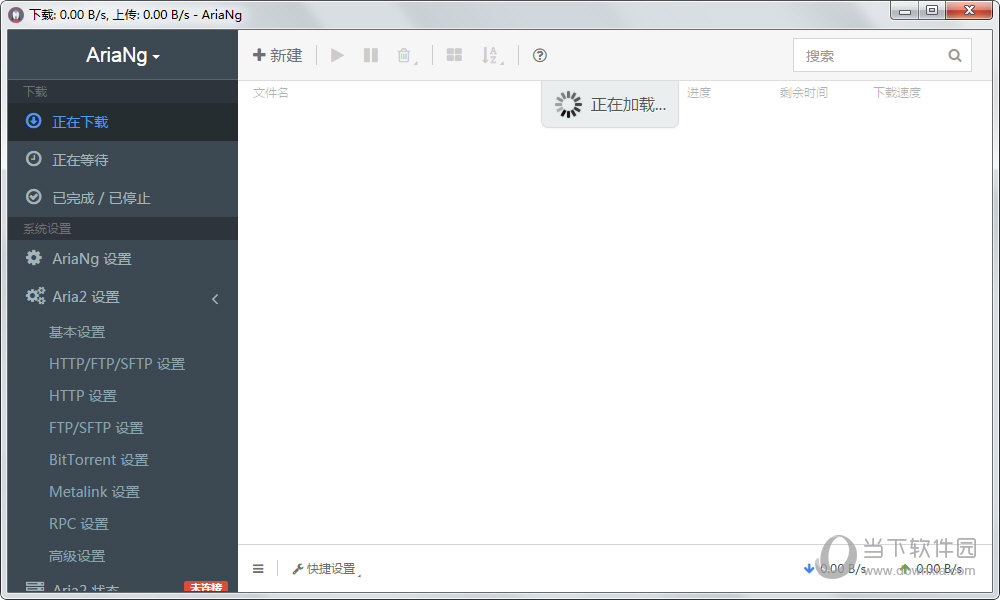Image resolution: width=1000 pixels, height=600 pixels.
Task: Click the Aria2 设置 collapse chevron
Action: click(215, 298)
